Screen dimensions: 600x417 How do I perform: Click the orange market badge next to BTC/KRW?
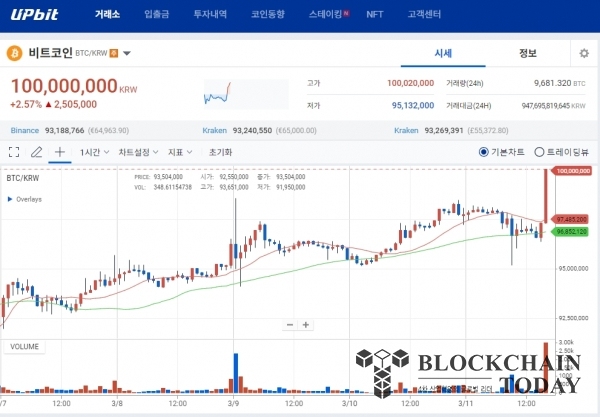tap(114, 53)
